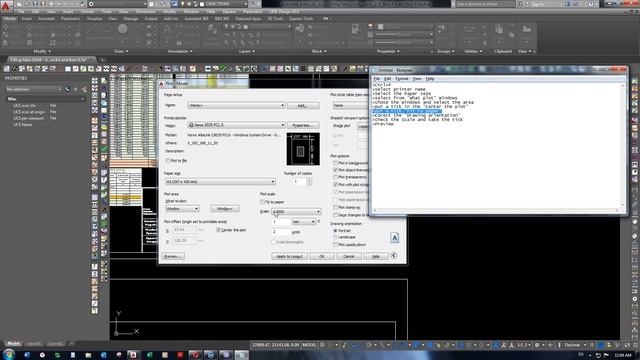Enable the Plot stamp on checkbox
This screenshot has width=640, height=360.
point(336,208)
